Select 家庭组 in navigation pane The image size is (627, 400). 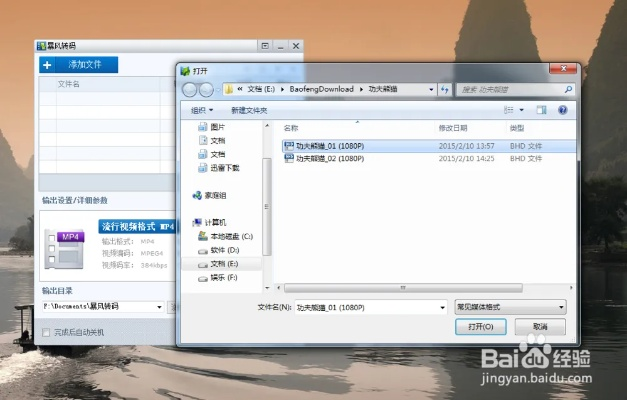coord(215,195)
